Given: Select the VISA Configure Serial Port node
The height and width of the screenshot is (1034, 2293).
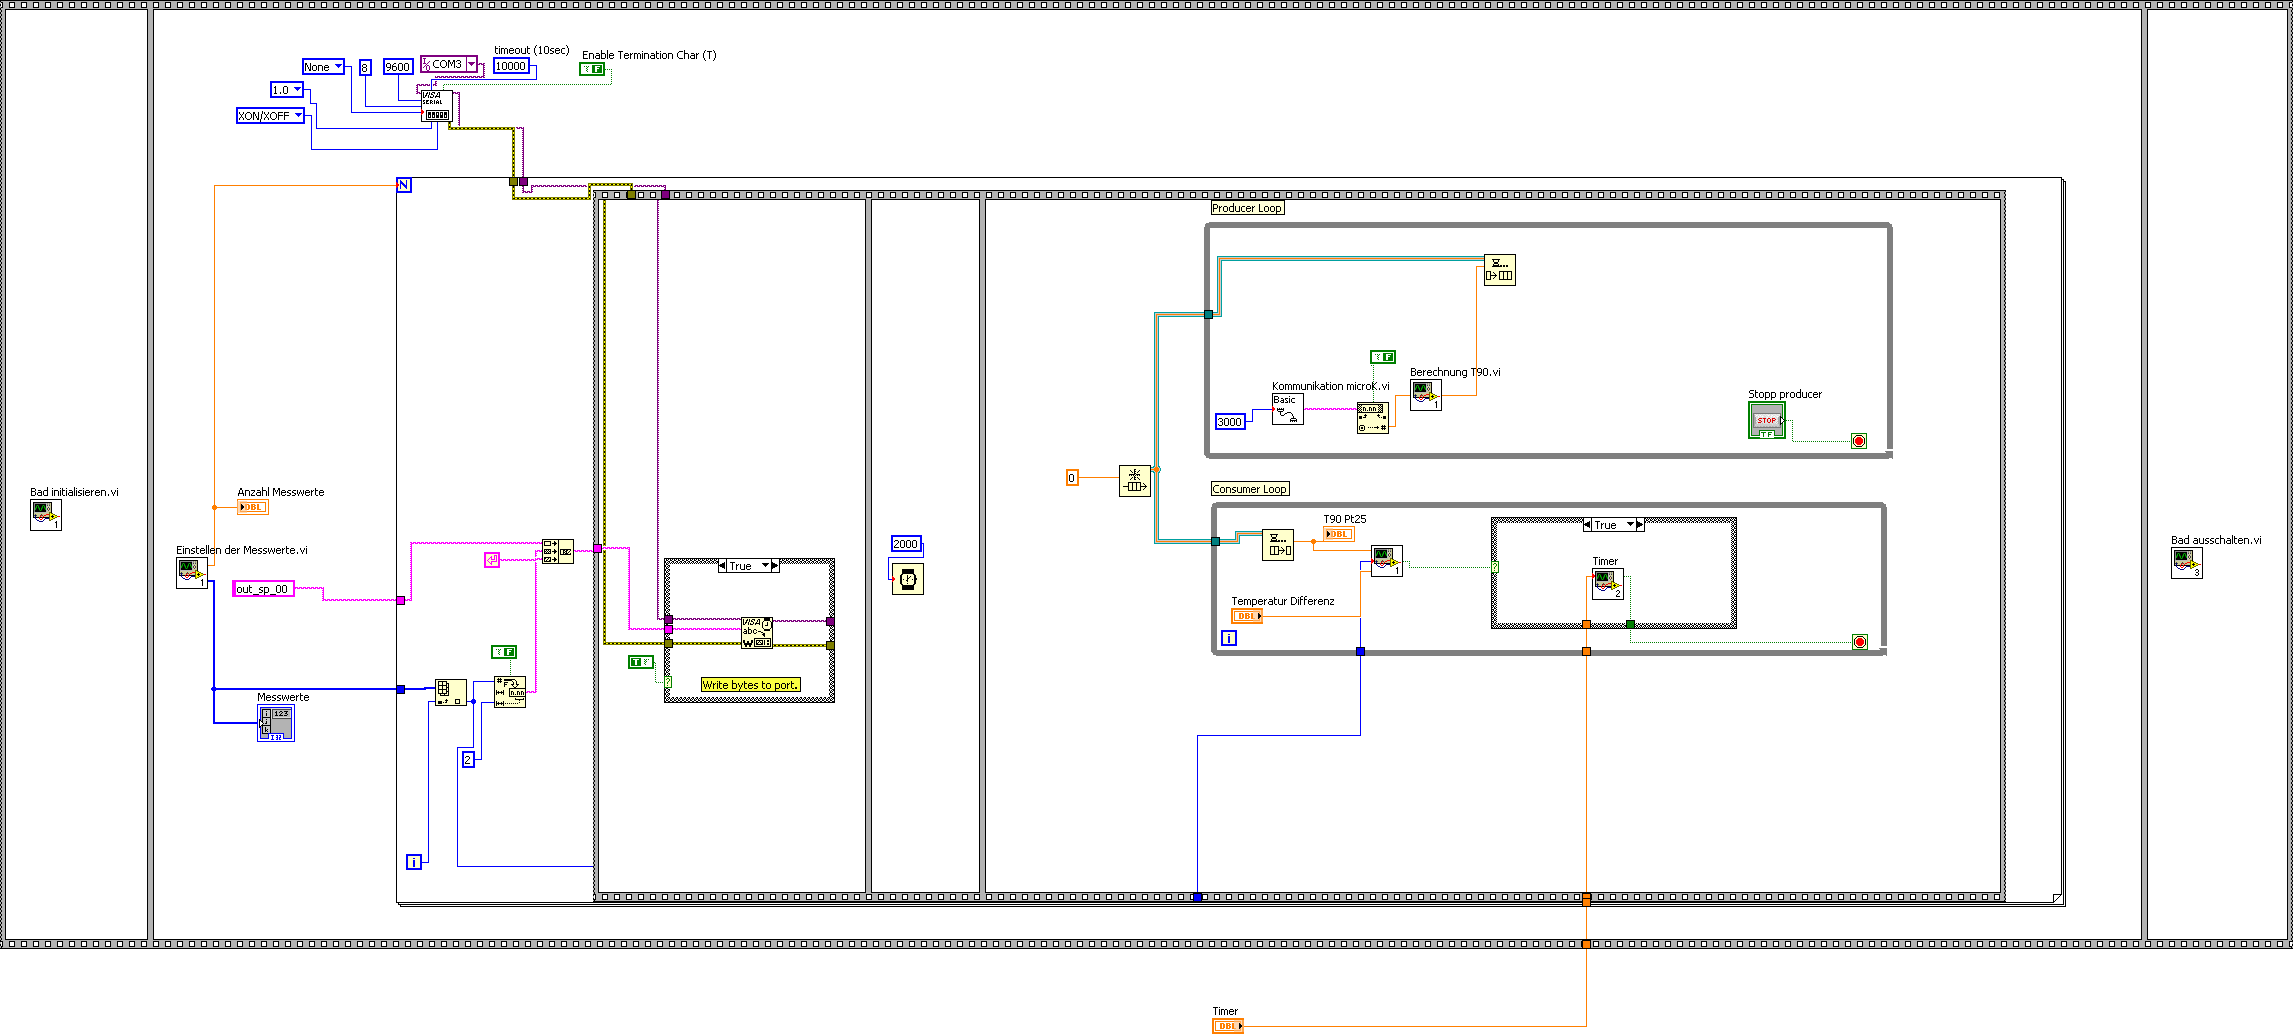Looking at the screenshot, I should tap(436, 106).
